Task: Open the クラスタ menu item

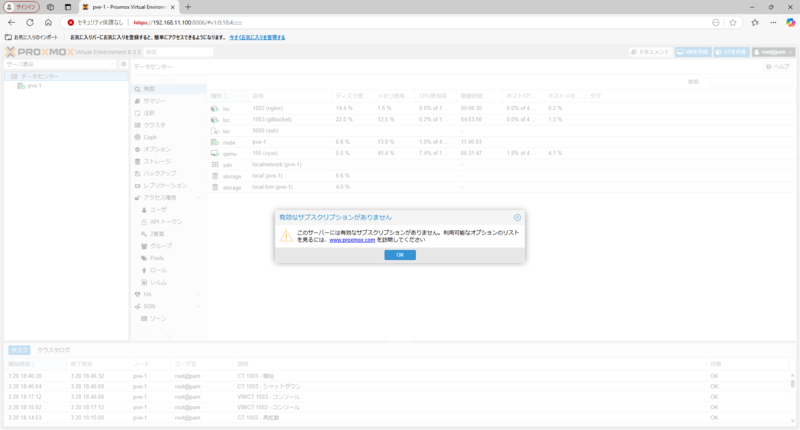Action: [168, 125]
